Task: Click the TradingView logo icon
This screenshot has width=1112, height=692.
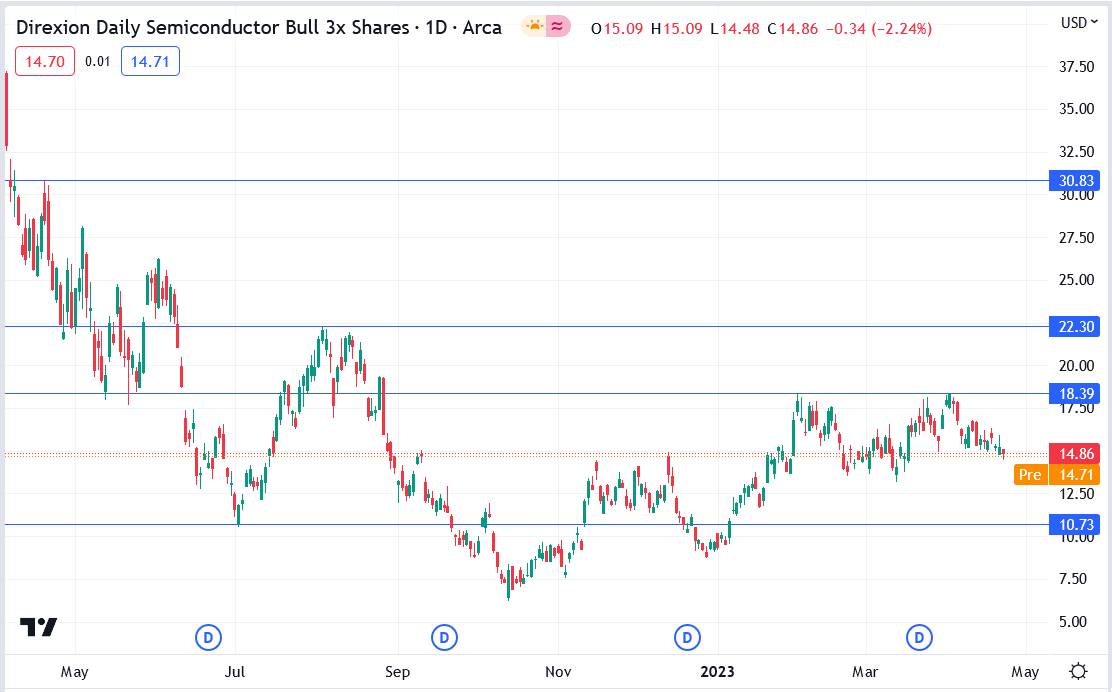Action: coord(38,627)
